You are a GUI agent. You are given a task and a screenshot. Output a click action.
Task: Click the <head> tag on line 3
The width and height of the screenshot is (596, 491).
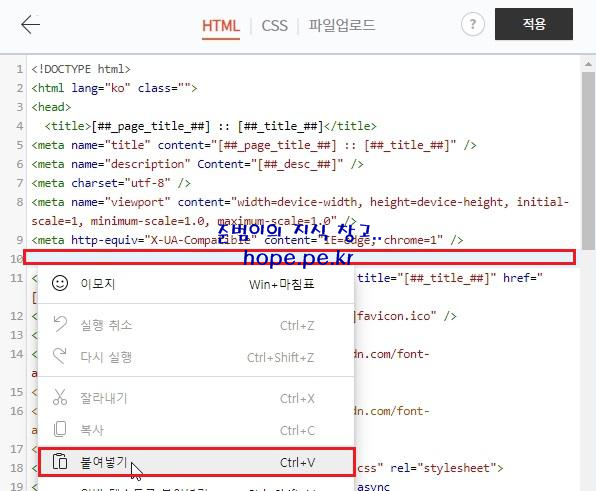(x=51, y=107)
